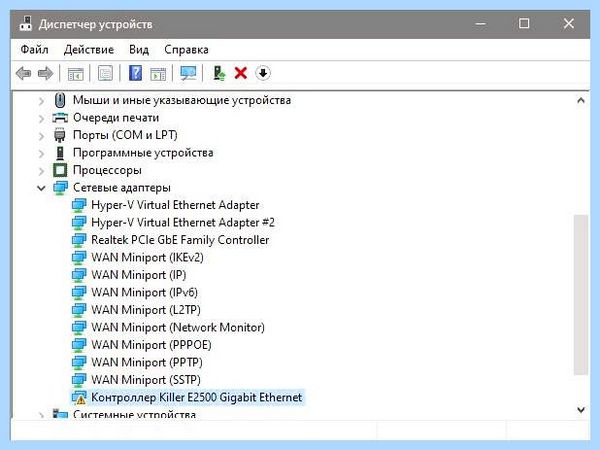Click the blue Help question mark icon
The image size is (600, 450).
pos(135,73)
